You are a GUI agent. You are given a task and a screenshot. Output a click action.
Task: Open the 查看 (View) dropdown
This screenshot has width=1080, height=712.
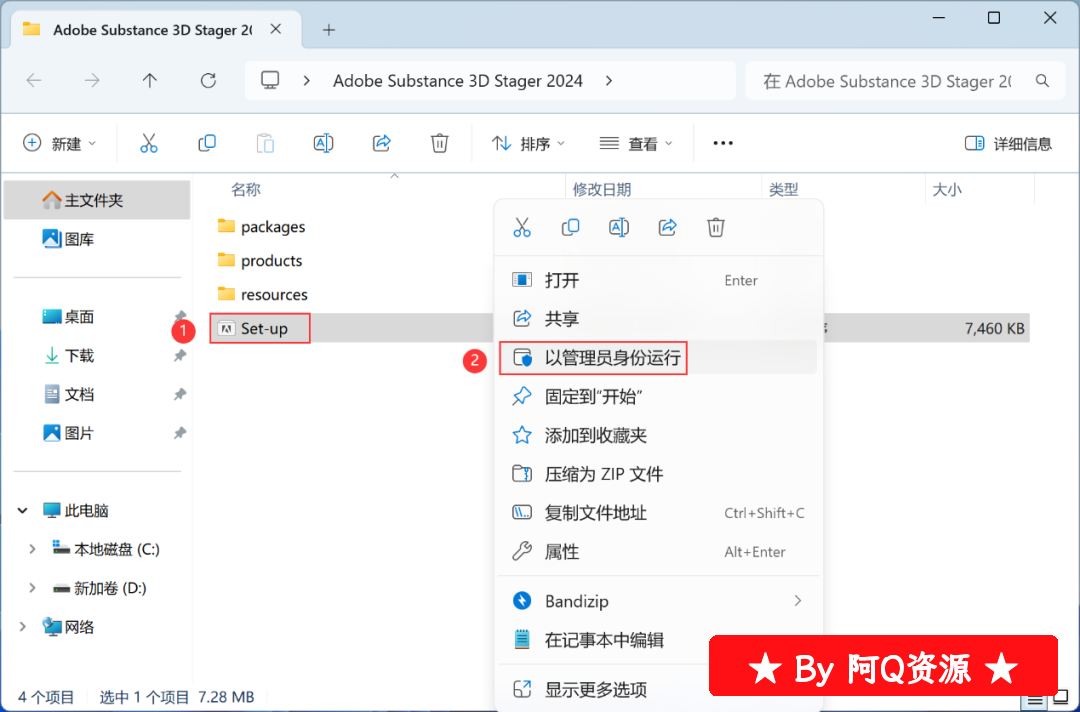636,143
